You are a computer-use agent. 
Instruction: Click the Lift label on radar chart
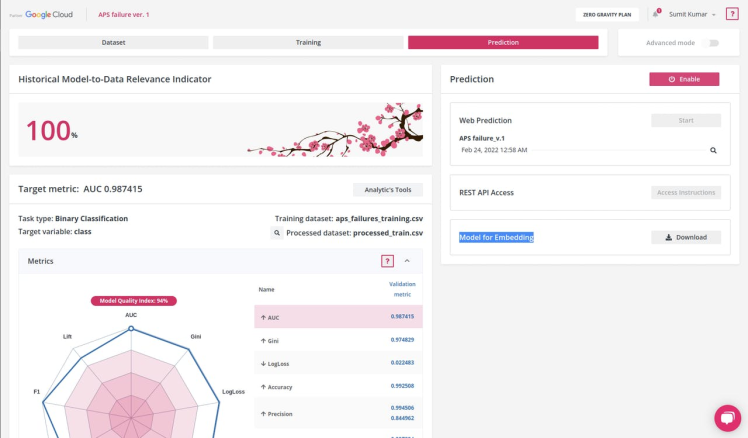click(x=67, y=336)
